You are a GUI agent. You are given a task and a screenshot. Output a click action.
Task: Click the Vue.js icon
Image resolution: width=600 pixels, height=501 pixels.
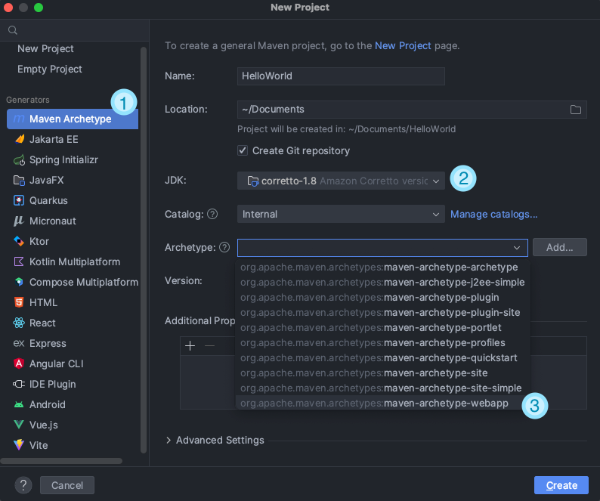tap(19, 425)
